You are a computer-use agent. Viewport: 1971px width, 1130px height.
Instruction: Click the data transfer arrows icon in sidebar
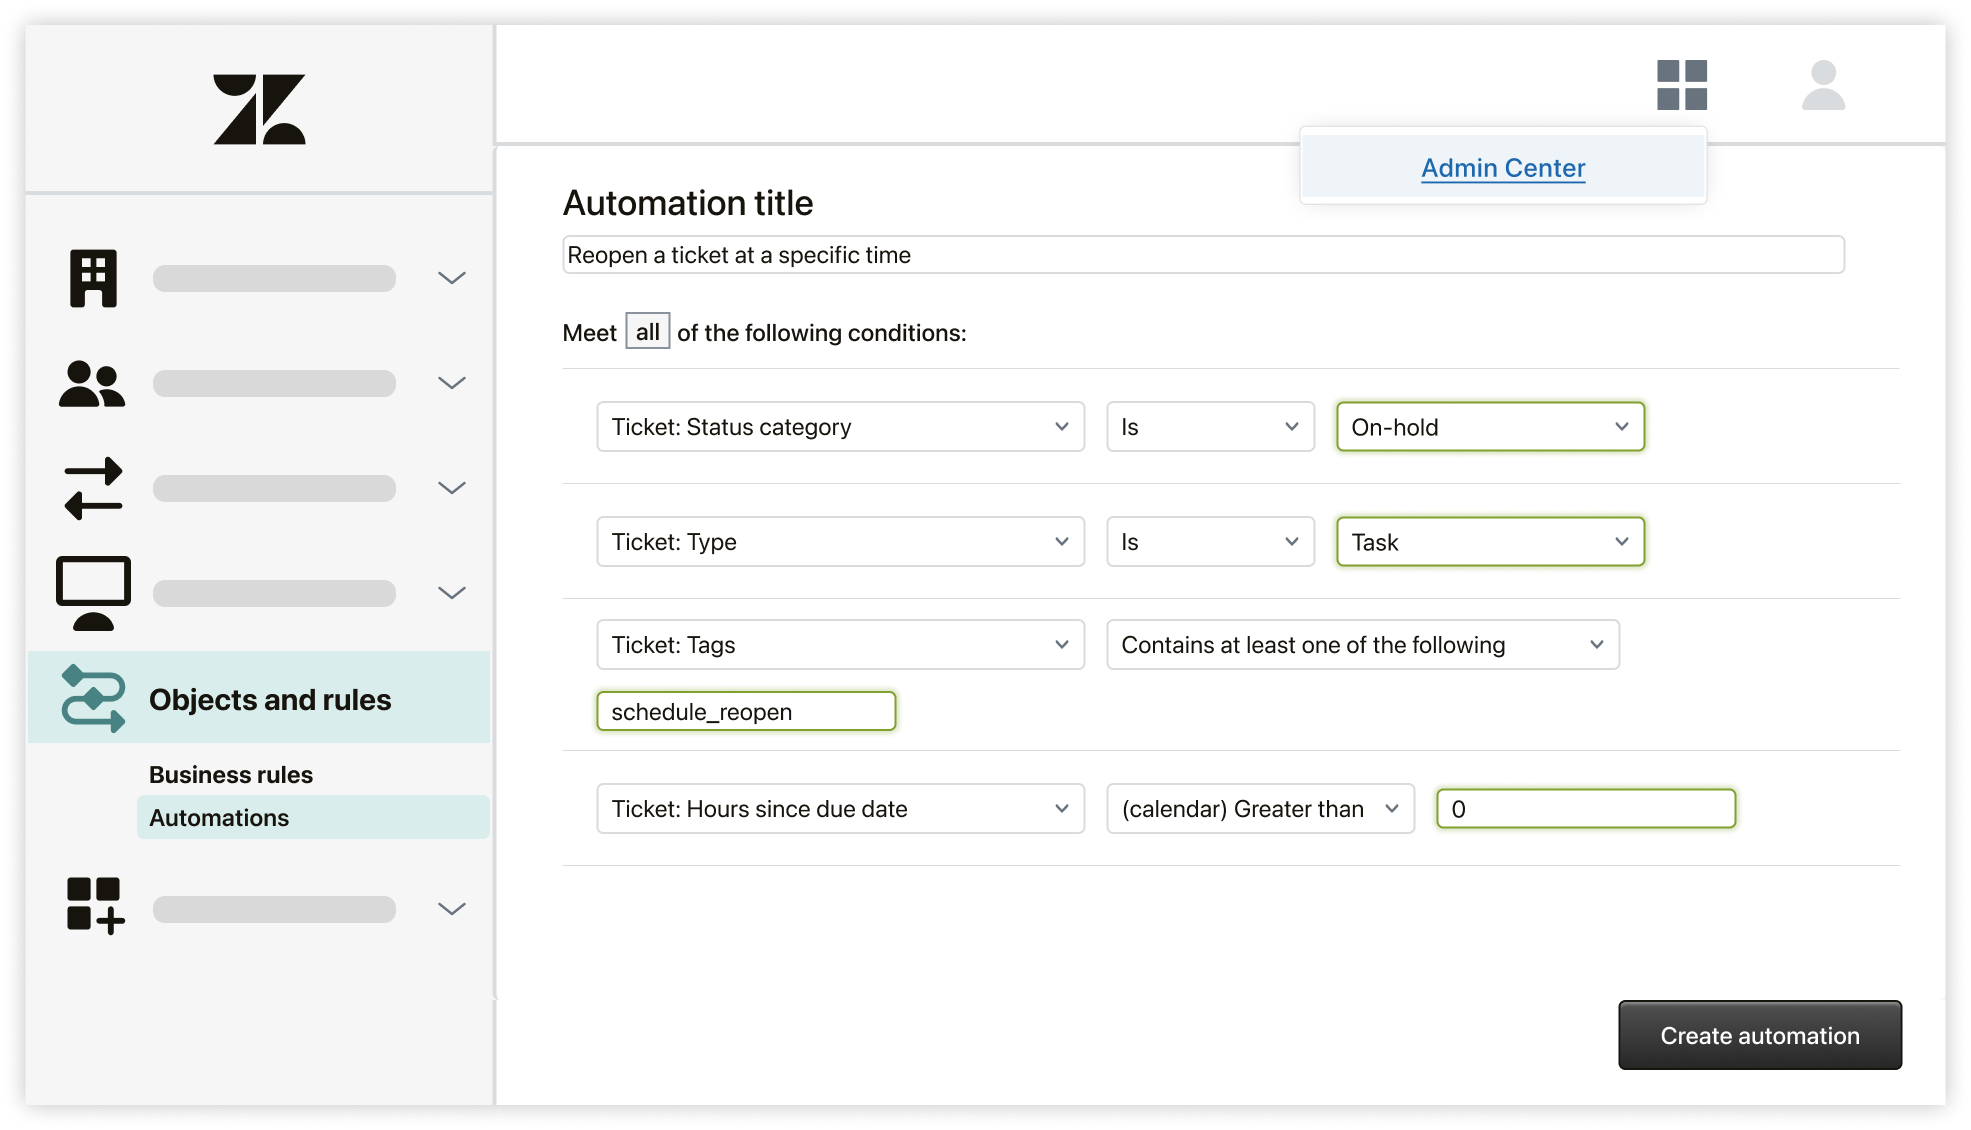pyautogui.click(x=92, y=489)
